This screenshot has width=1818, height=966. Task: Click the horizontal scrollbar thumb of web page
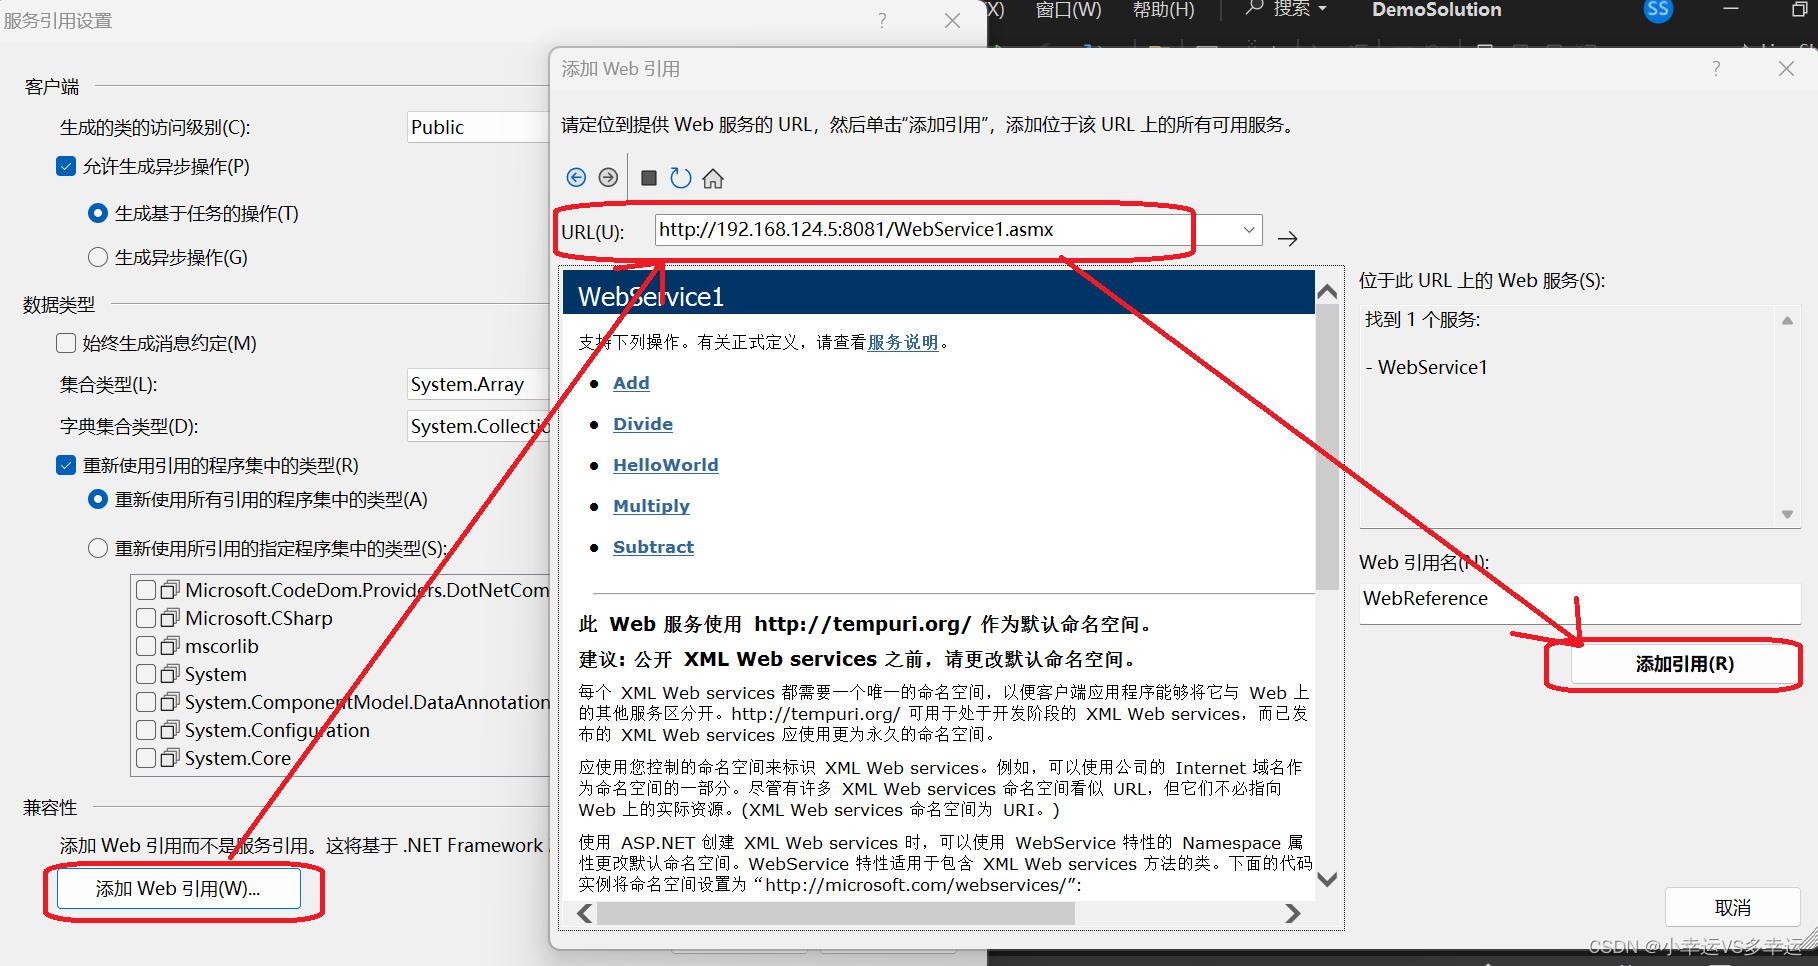[x=836, y=913]
